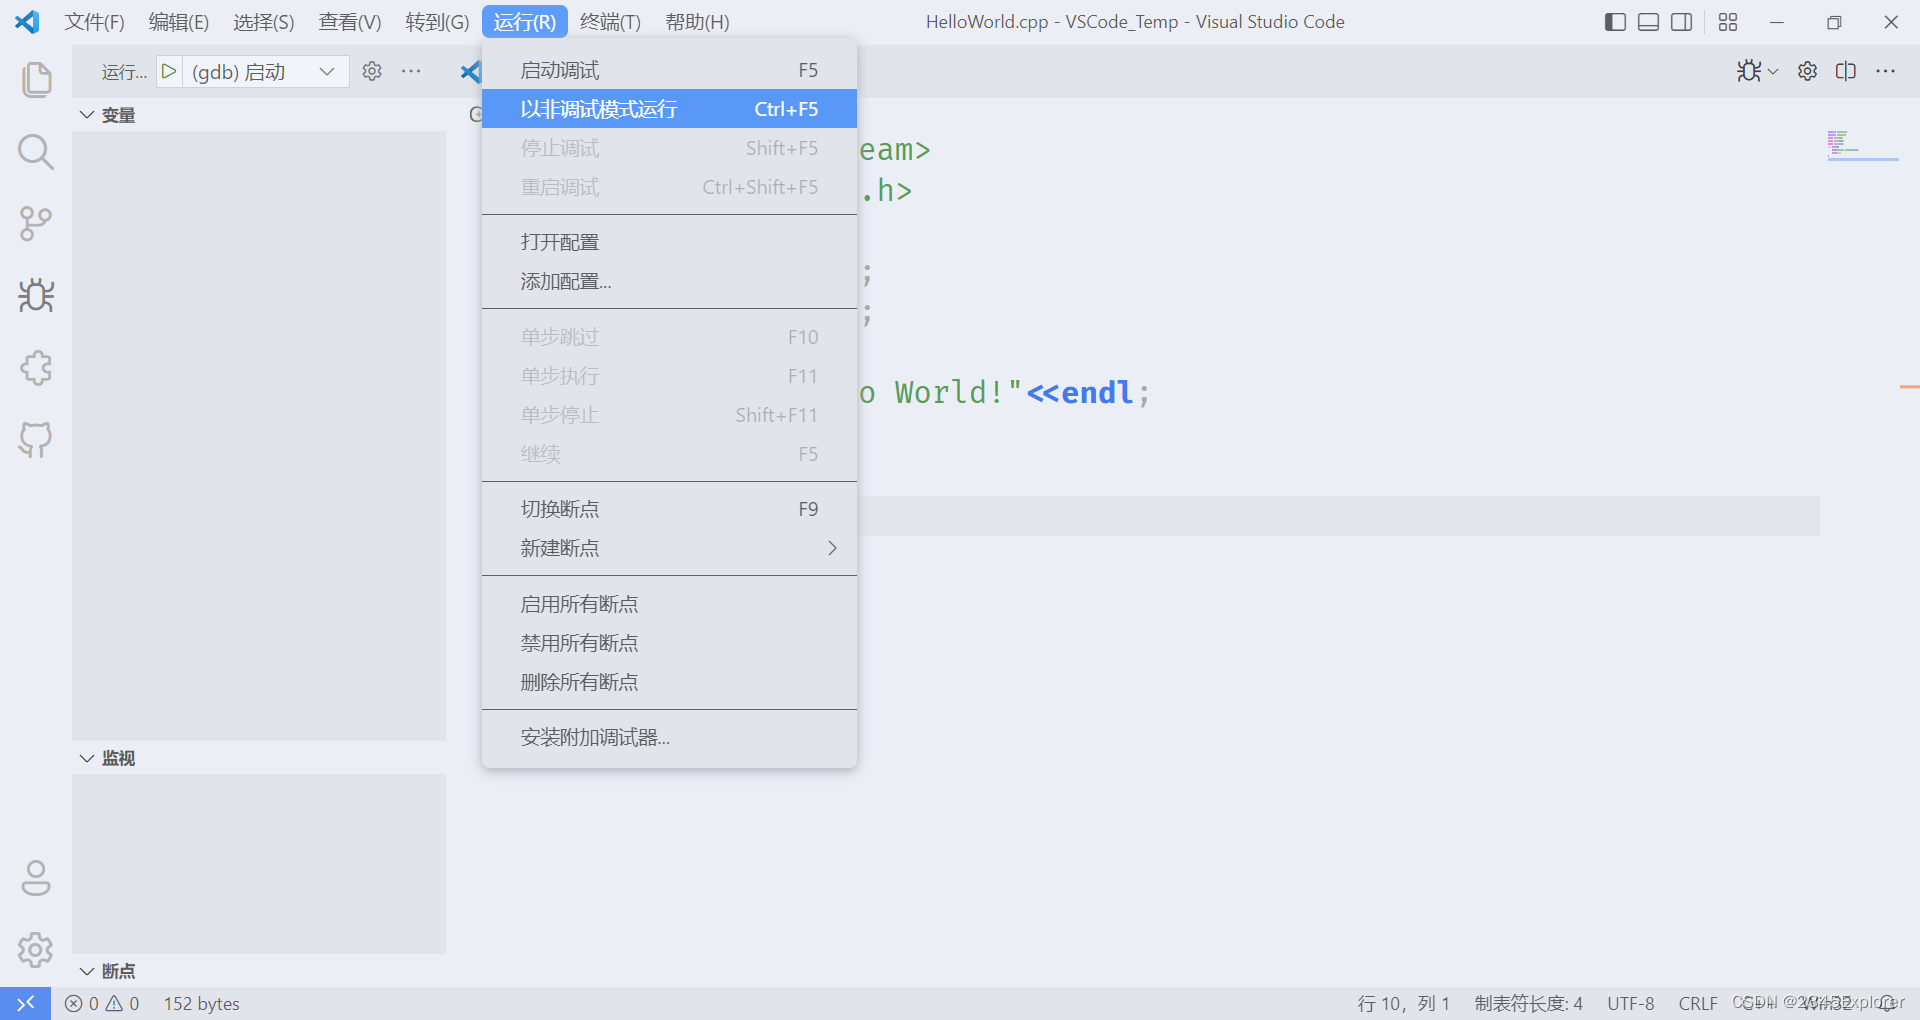Select 打开配置 menu entry
Image resolution: width=1920 pixels, height=1020 pixels.
669,242
